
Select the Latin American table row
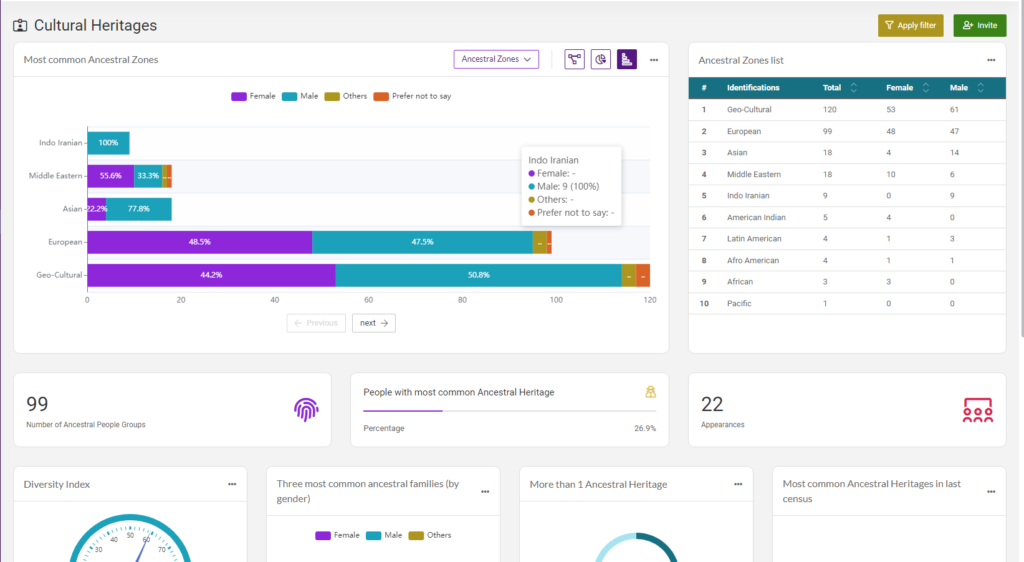847,239
